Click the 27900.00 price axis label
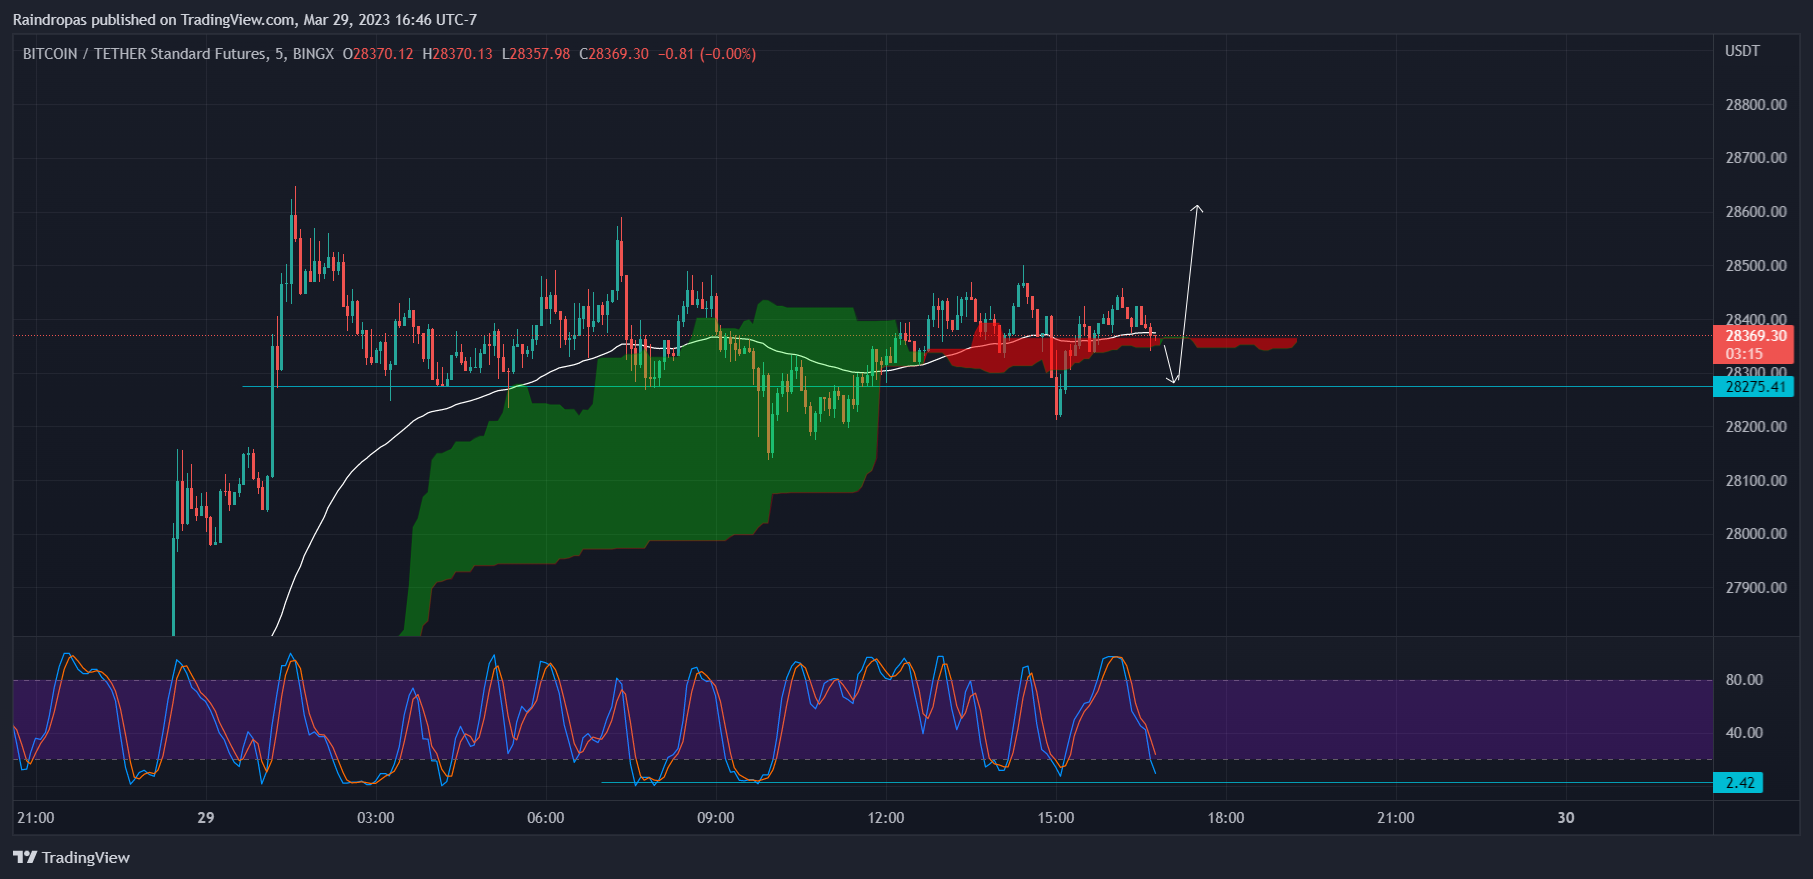The image size is (1813, 879). (1755, 588)
